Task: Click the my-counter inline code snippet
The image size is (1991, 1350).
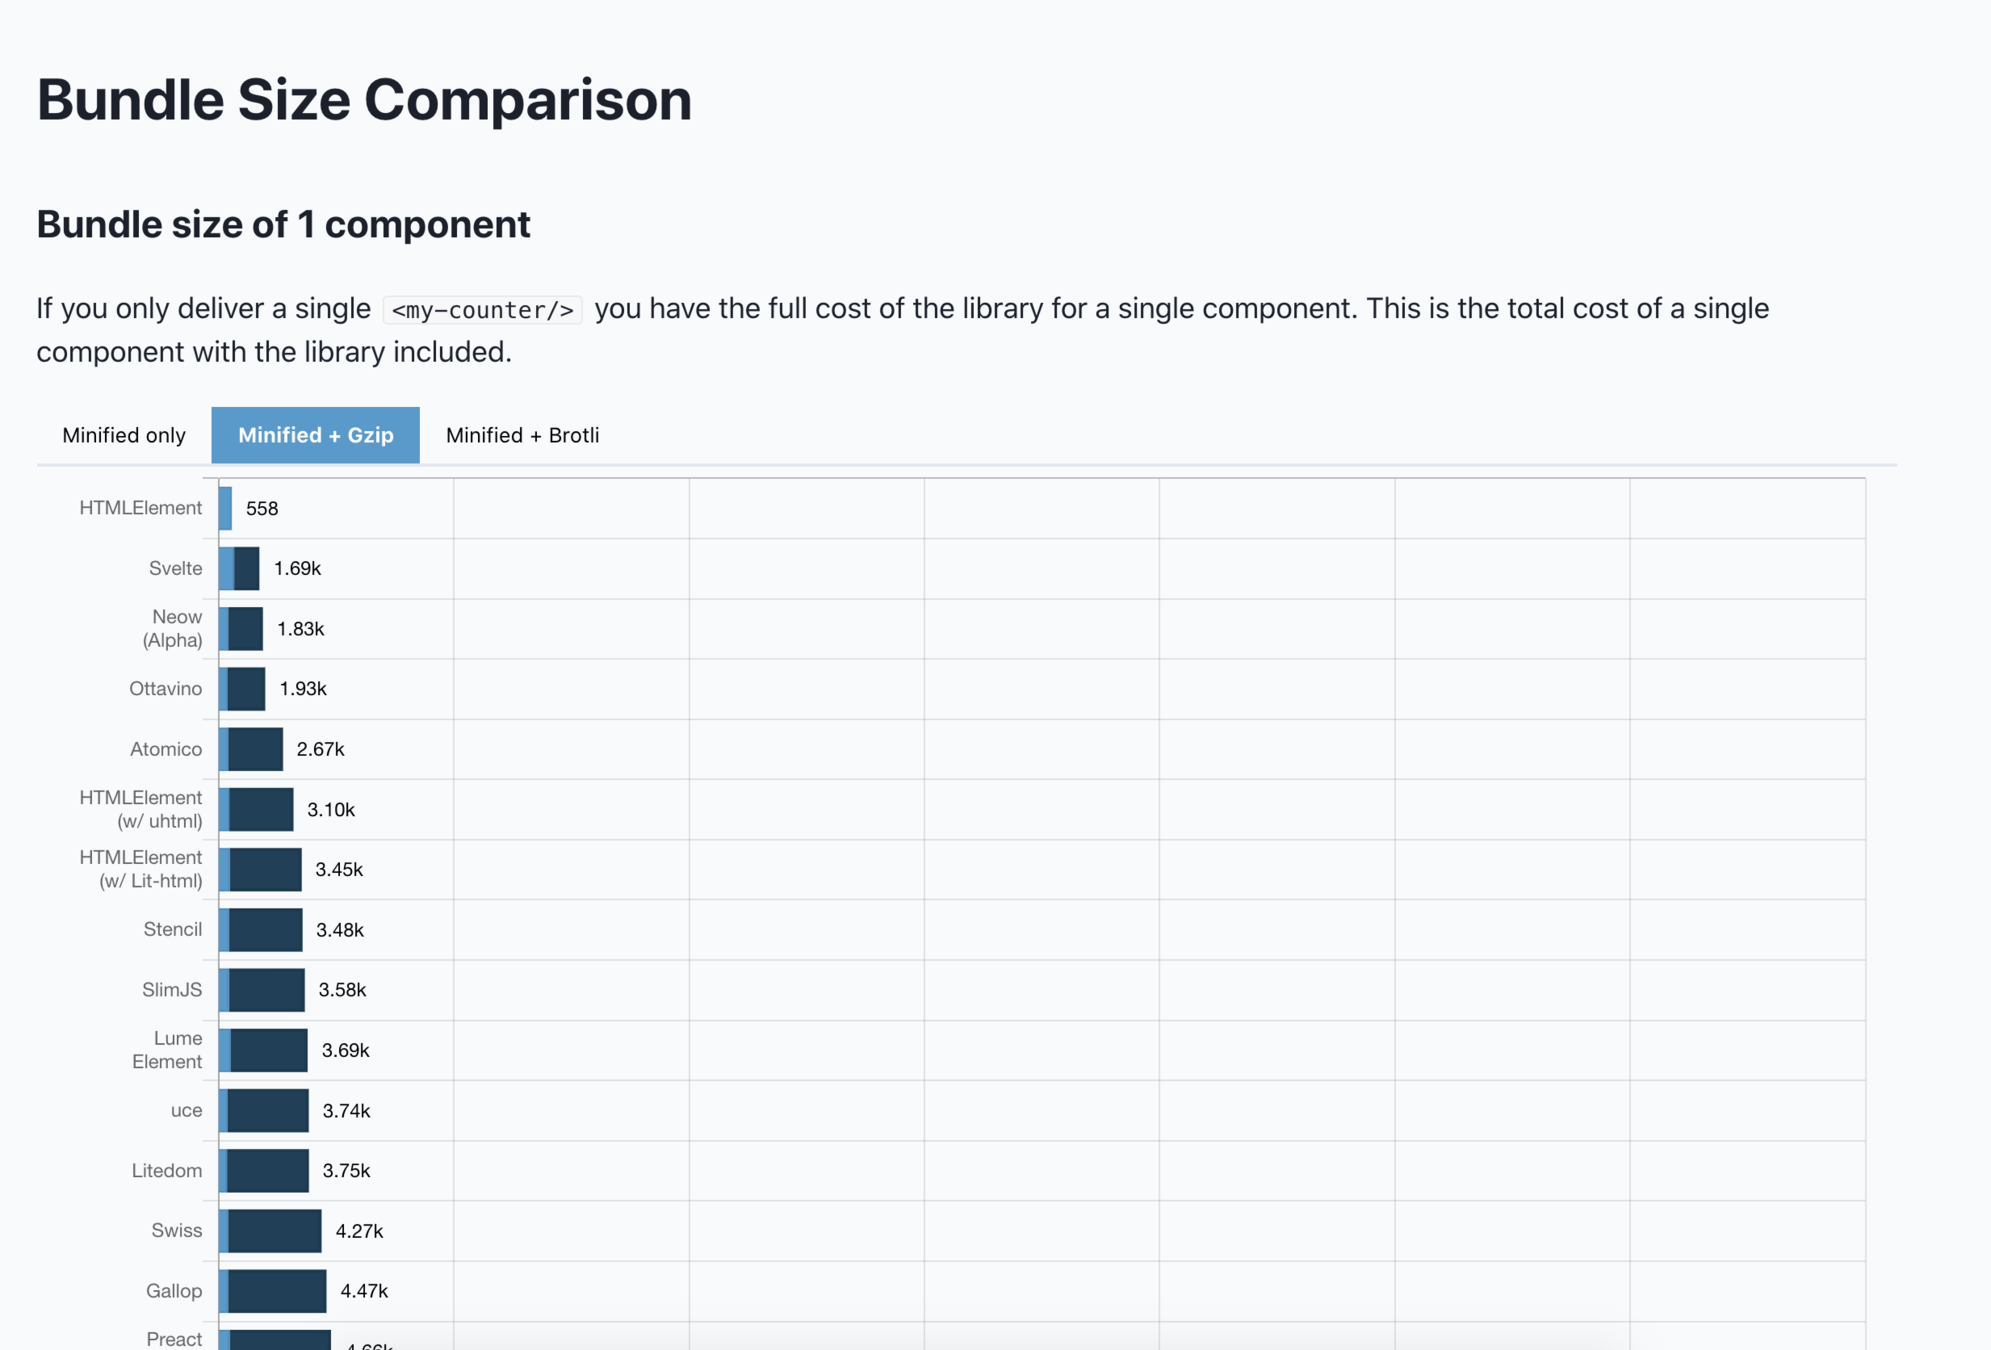Action: [x=482, y=310]
